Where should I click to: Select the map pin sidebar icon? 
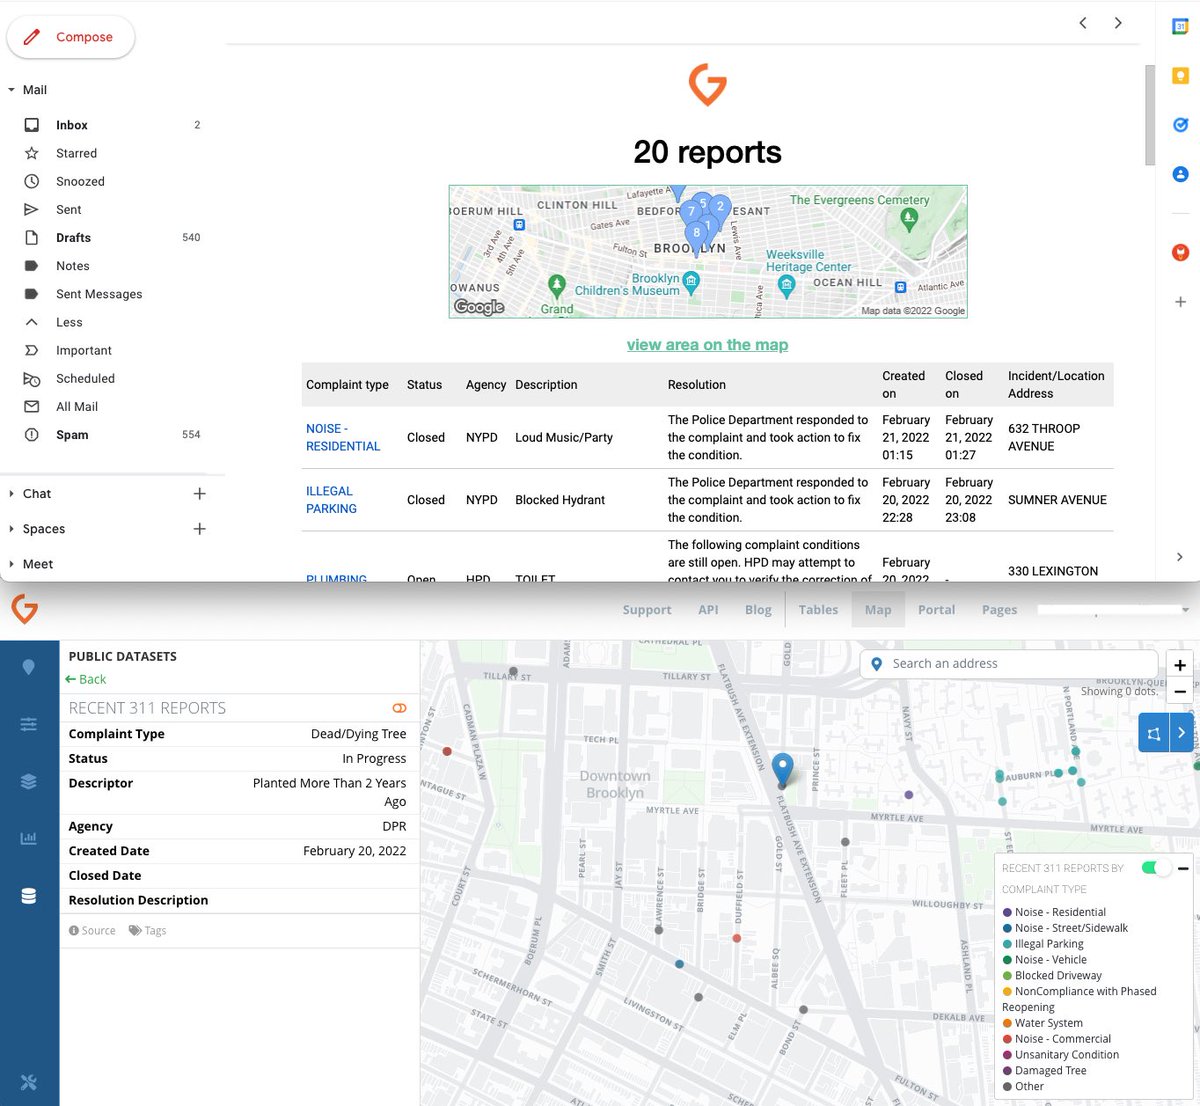(x=29, y=668)
